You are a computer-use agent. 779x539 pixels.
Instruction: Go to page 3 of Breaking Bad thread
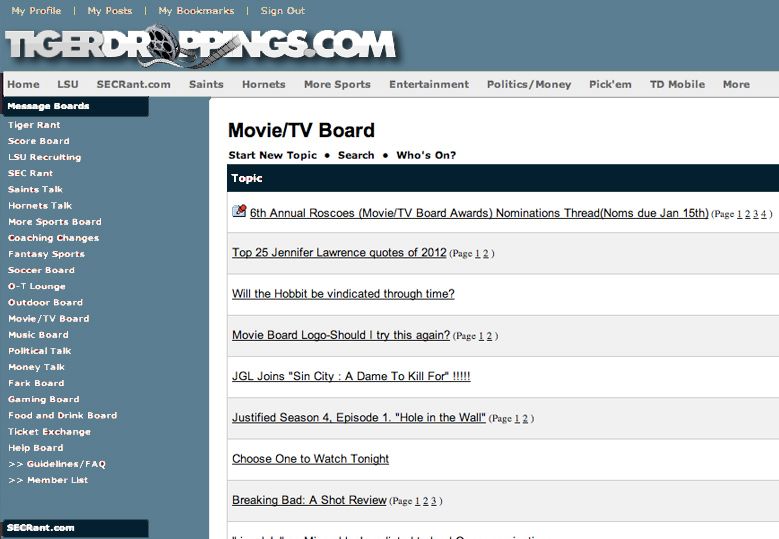coord(433,501)
